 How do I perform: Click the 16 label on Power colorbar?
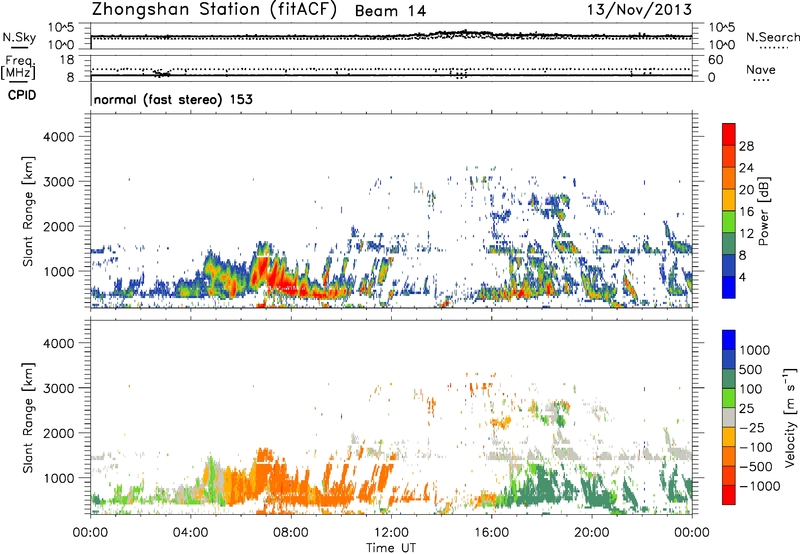pos(746,212)
